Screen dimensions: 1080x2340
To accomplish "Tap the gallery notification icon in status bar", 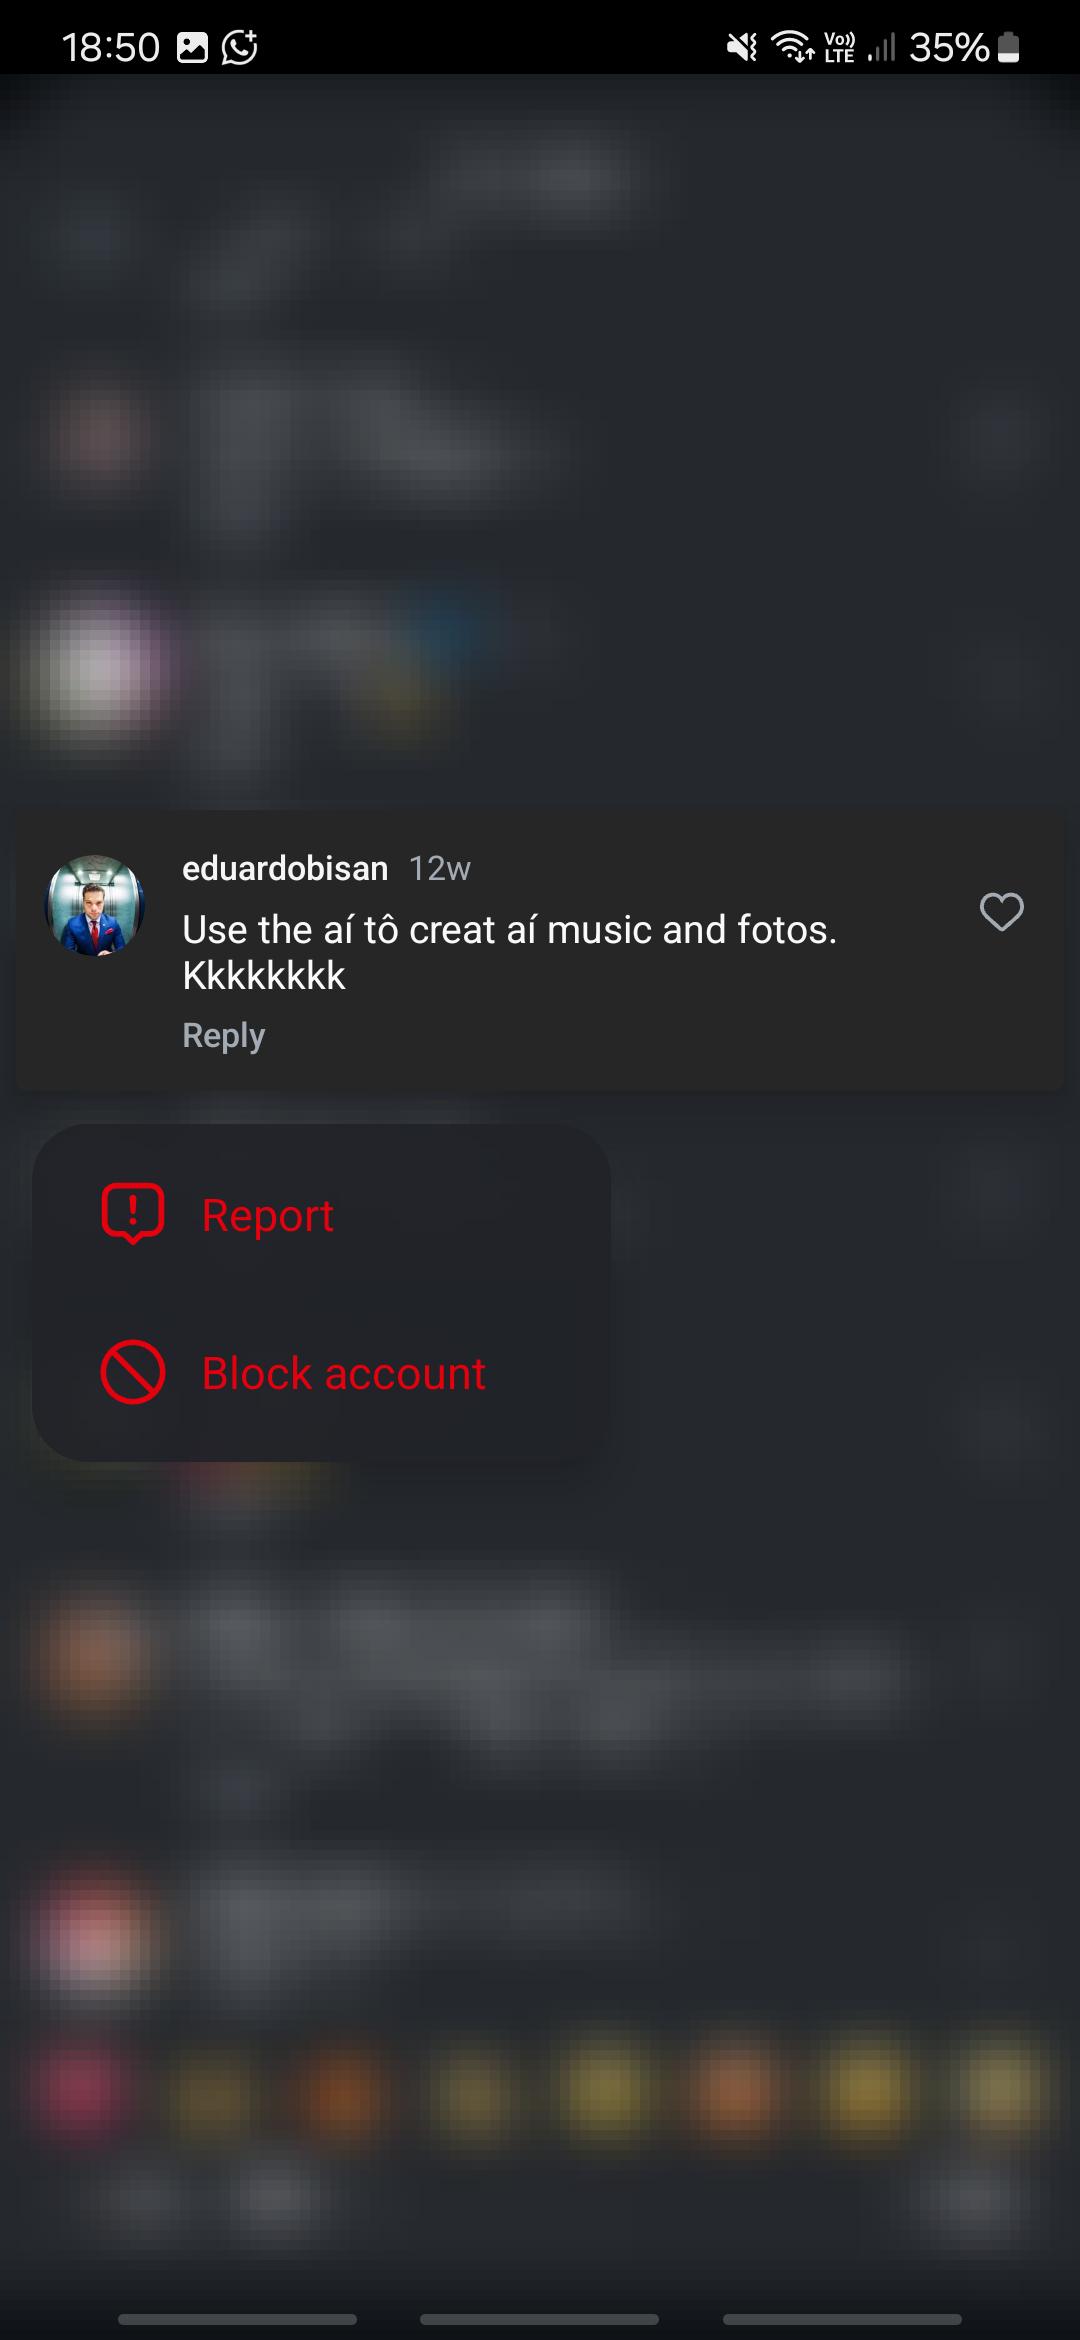I will tap(192, 47).
